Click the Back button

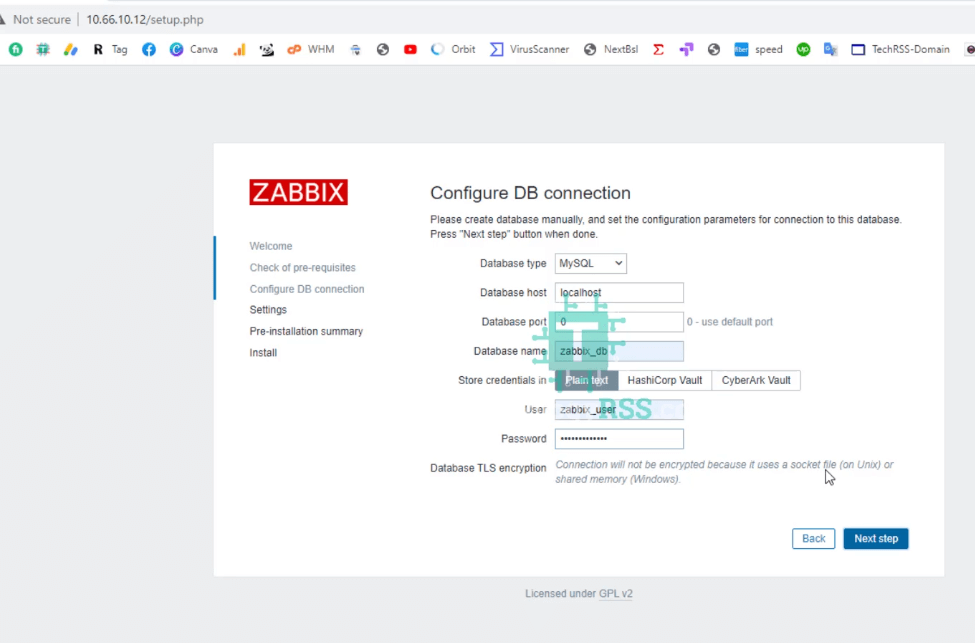[x=813, y=539]
